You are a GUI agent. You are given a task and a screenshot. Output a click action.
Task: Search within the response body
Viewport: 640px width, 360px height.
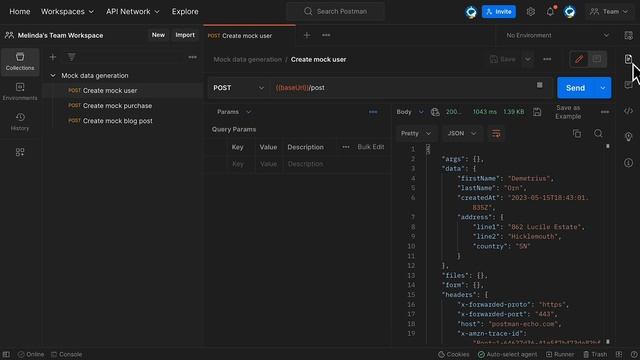[598, 133]
